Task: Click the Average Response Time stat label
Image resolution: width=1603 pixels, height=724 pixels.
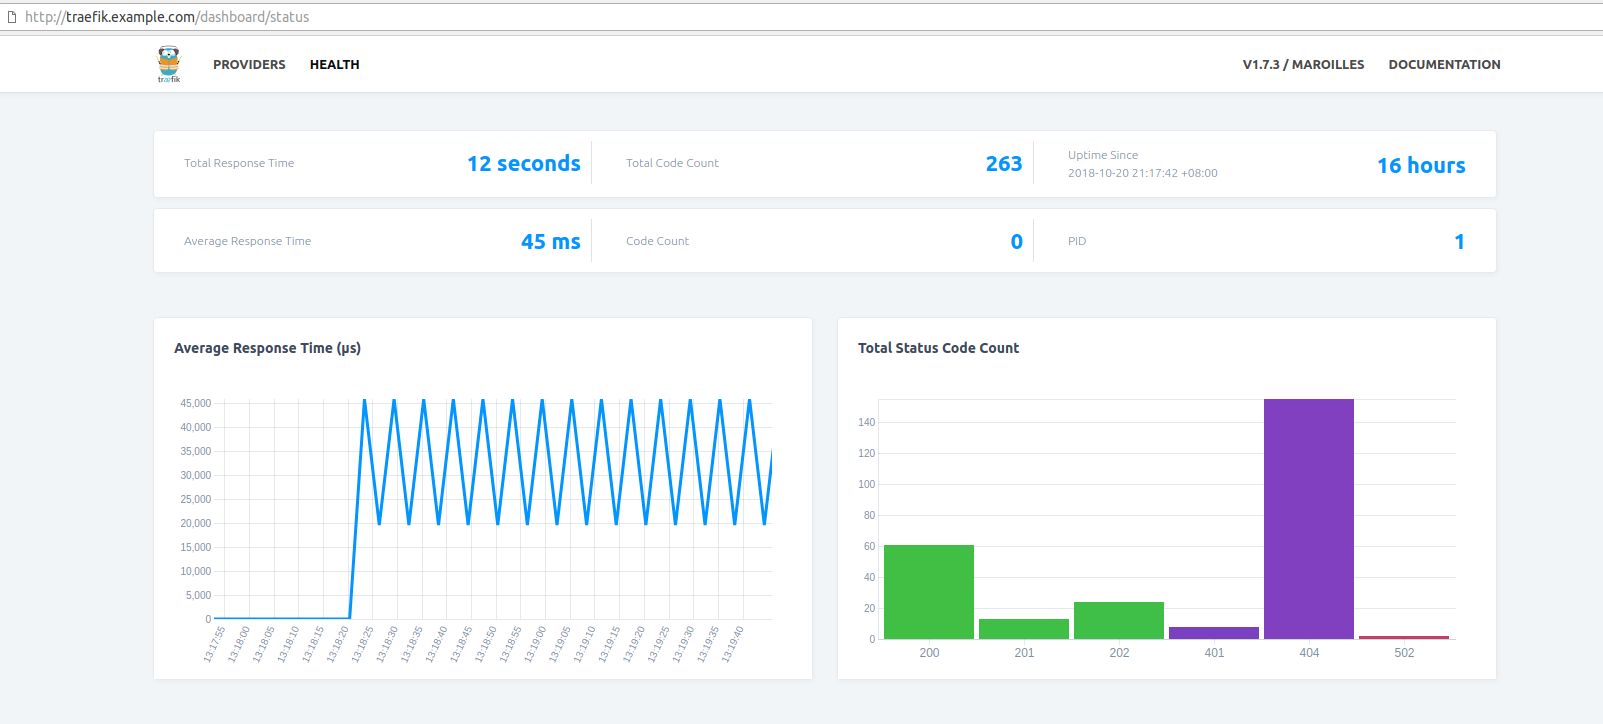Action: [x=247, y=241]
